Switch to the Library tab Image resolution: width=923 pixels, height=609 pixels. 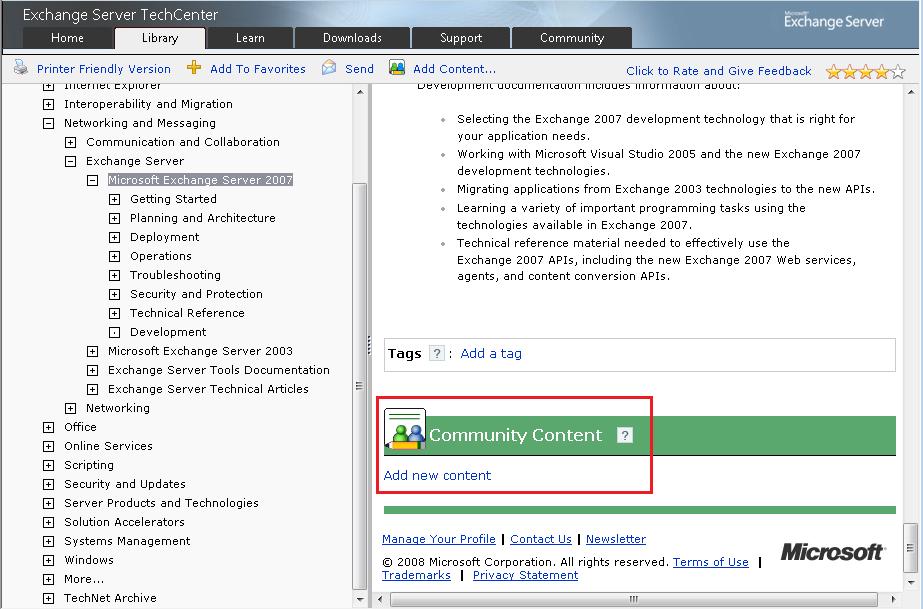(160, 38)
